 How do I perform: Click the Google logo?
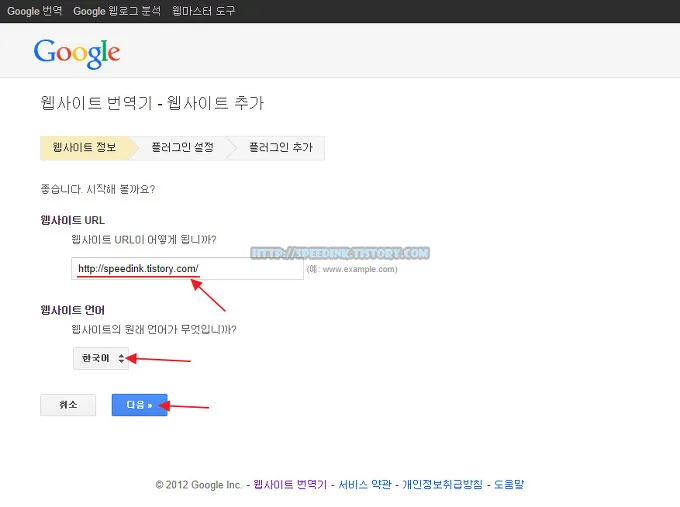(77, 53)
